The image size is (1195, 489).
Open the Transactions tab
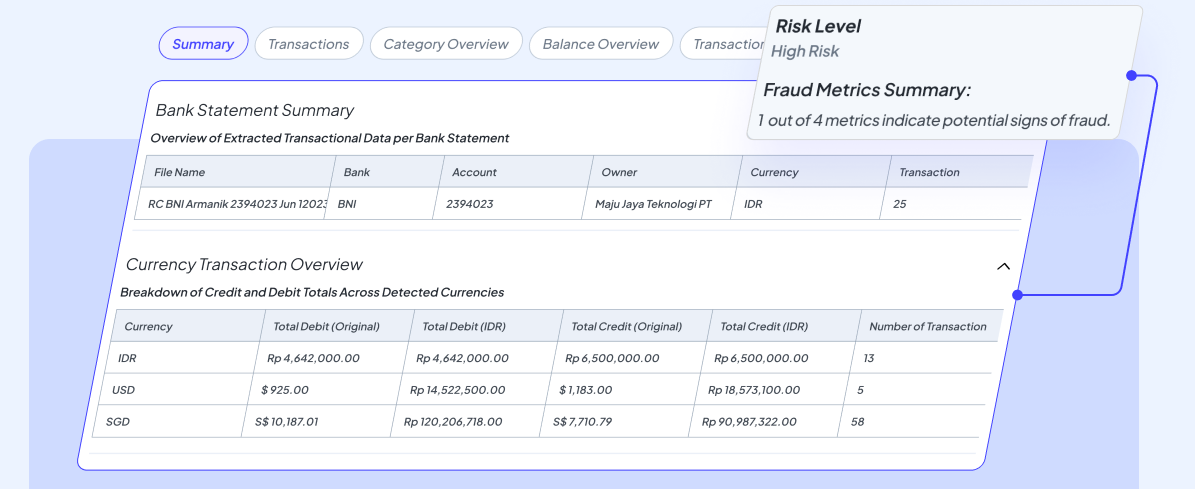coord(309,43)
